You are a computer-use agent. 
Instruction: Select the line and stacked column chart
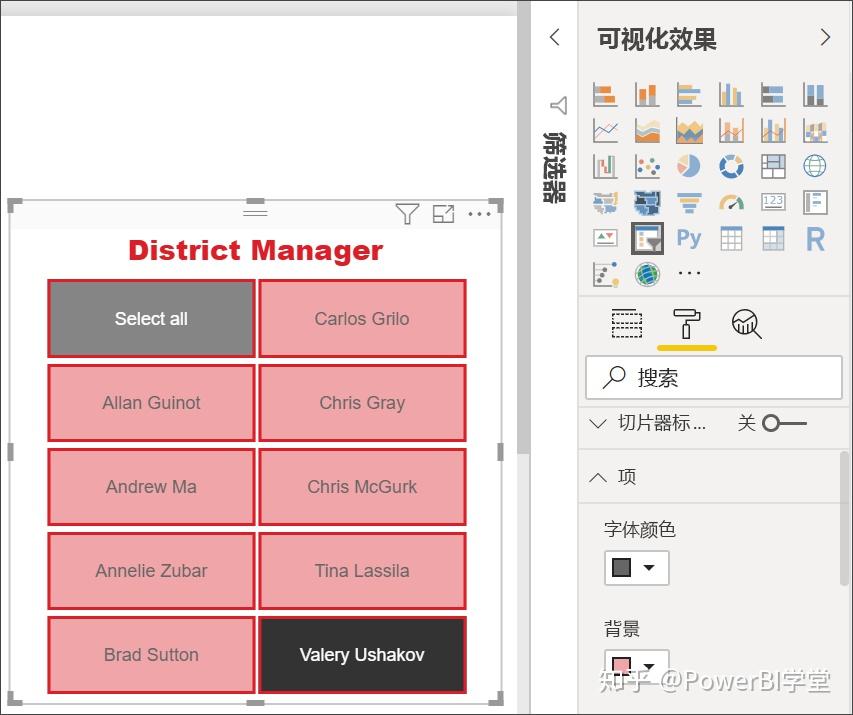click(x=731, y=131)
